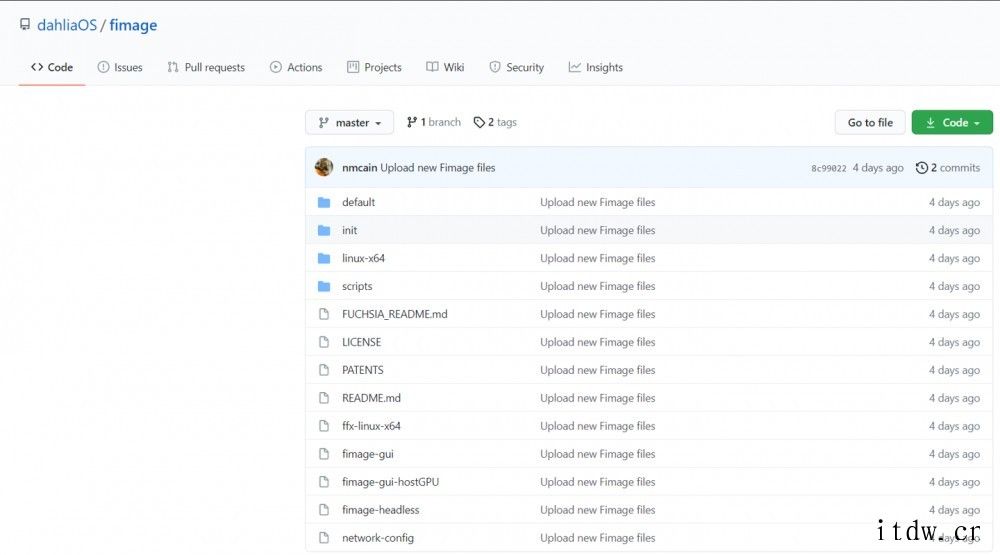Click the Go to file button

tap(870, 122)
